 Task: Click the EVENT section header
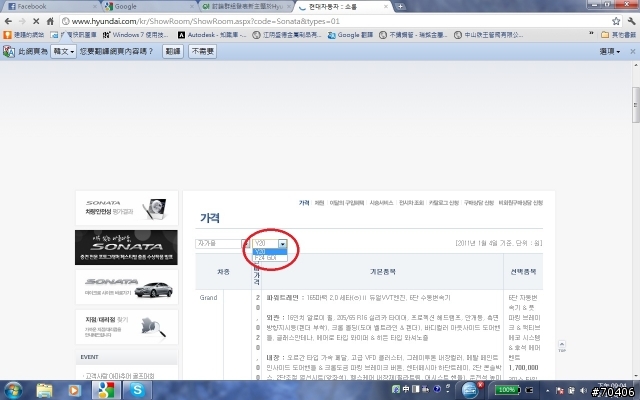tap(127, 357)
